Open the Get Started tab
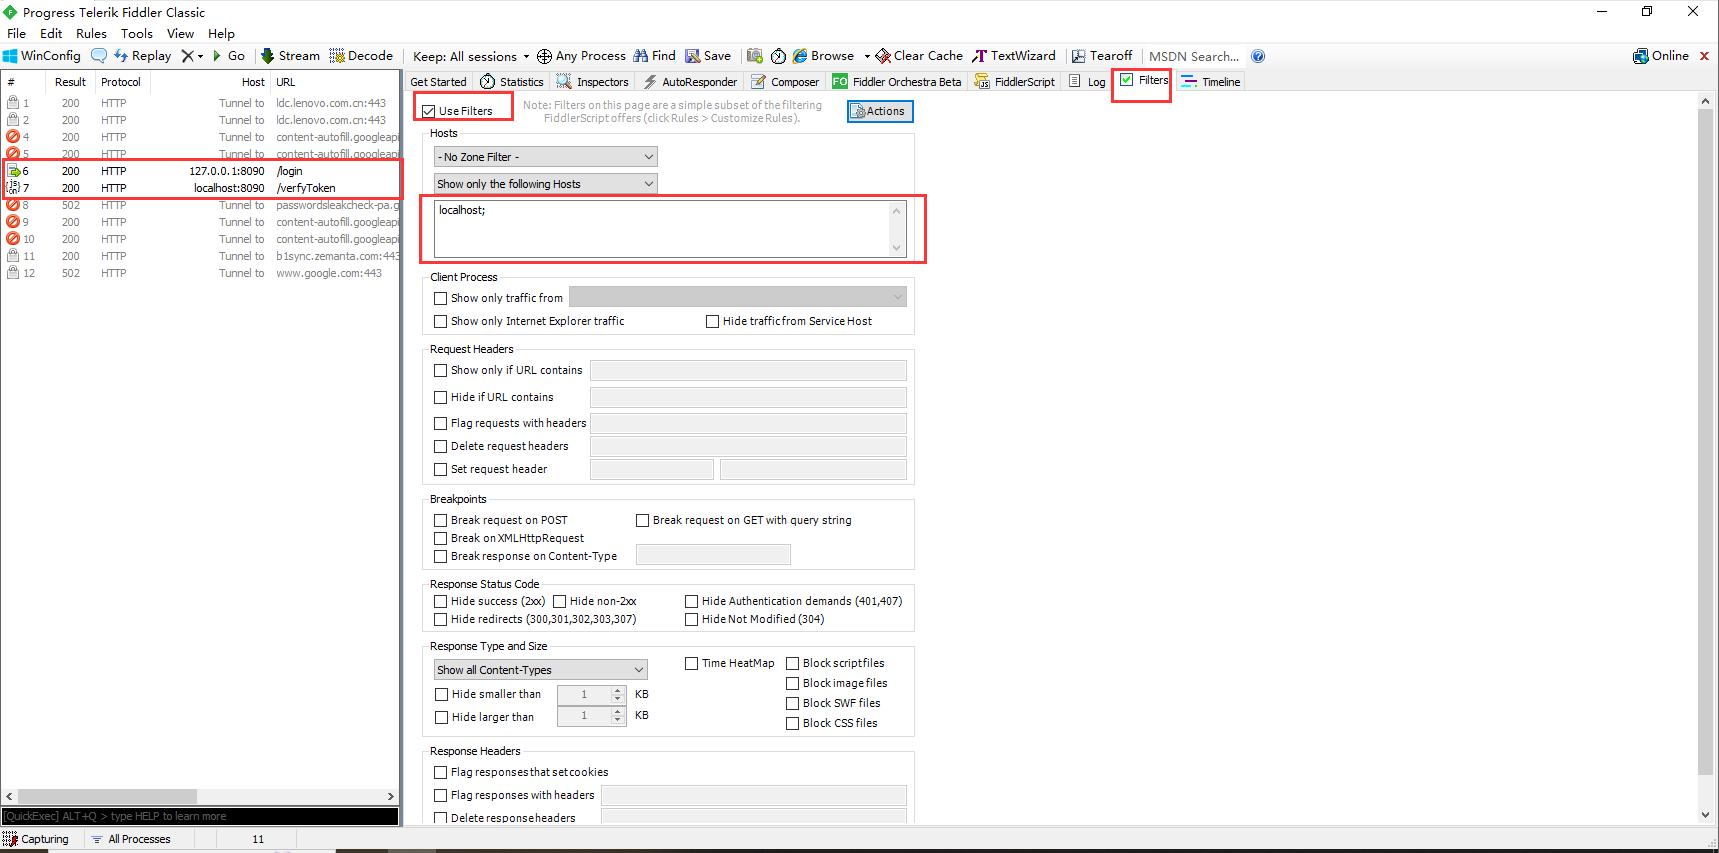 (438, 82)
